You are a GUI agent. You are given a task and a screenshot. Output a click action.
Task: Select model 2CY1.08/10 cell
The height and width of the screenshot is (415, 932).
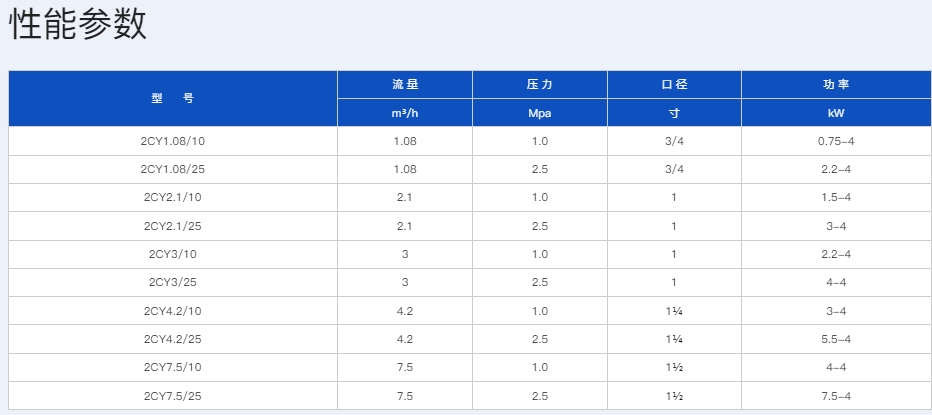point(173,141)
